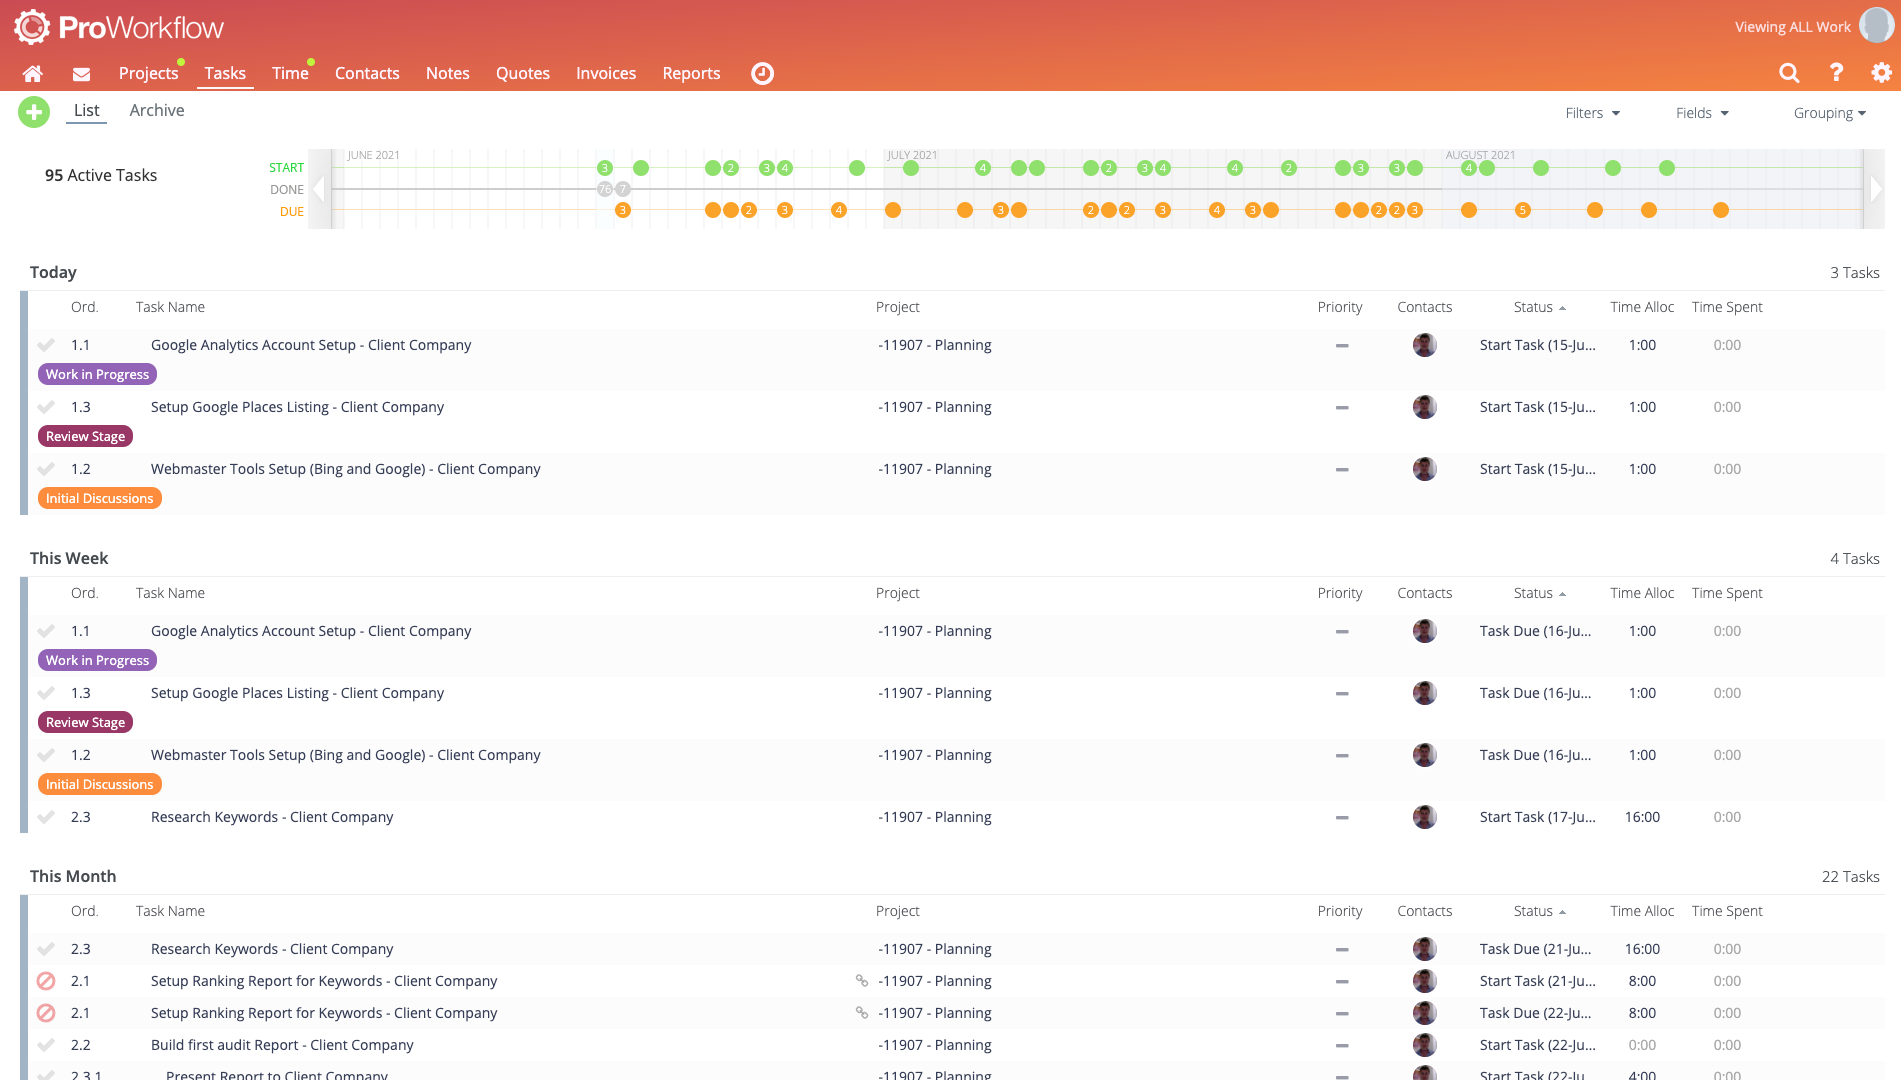Open the timer clock icon in navigation
The image size is (1901, 1080).
tap(762, 73)
